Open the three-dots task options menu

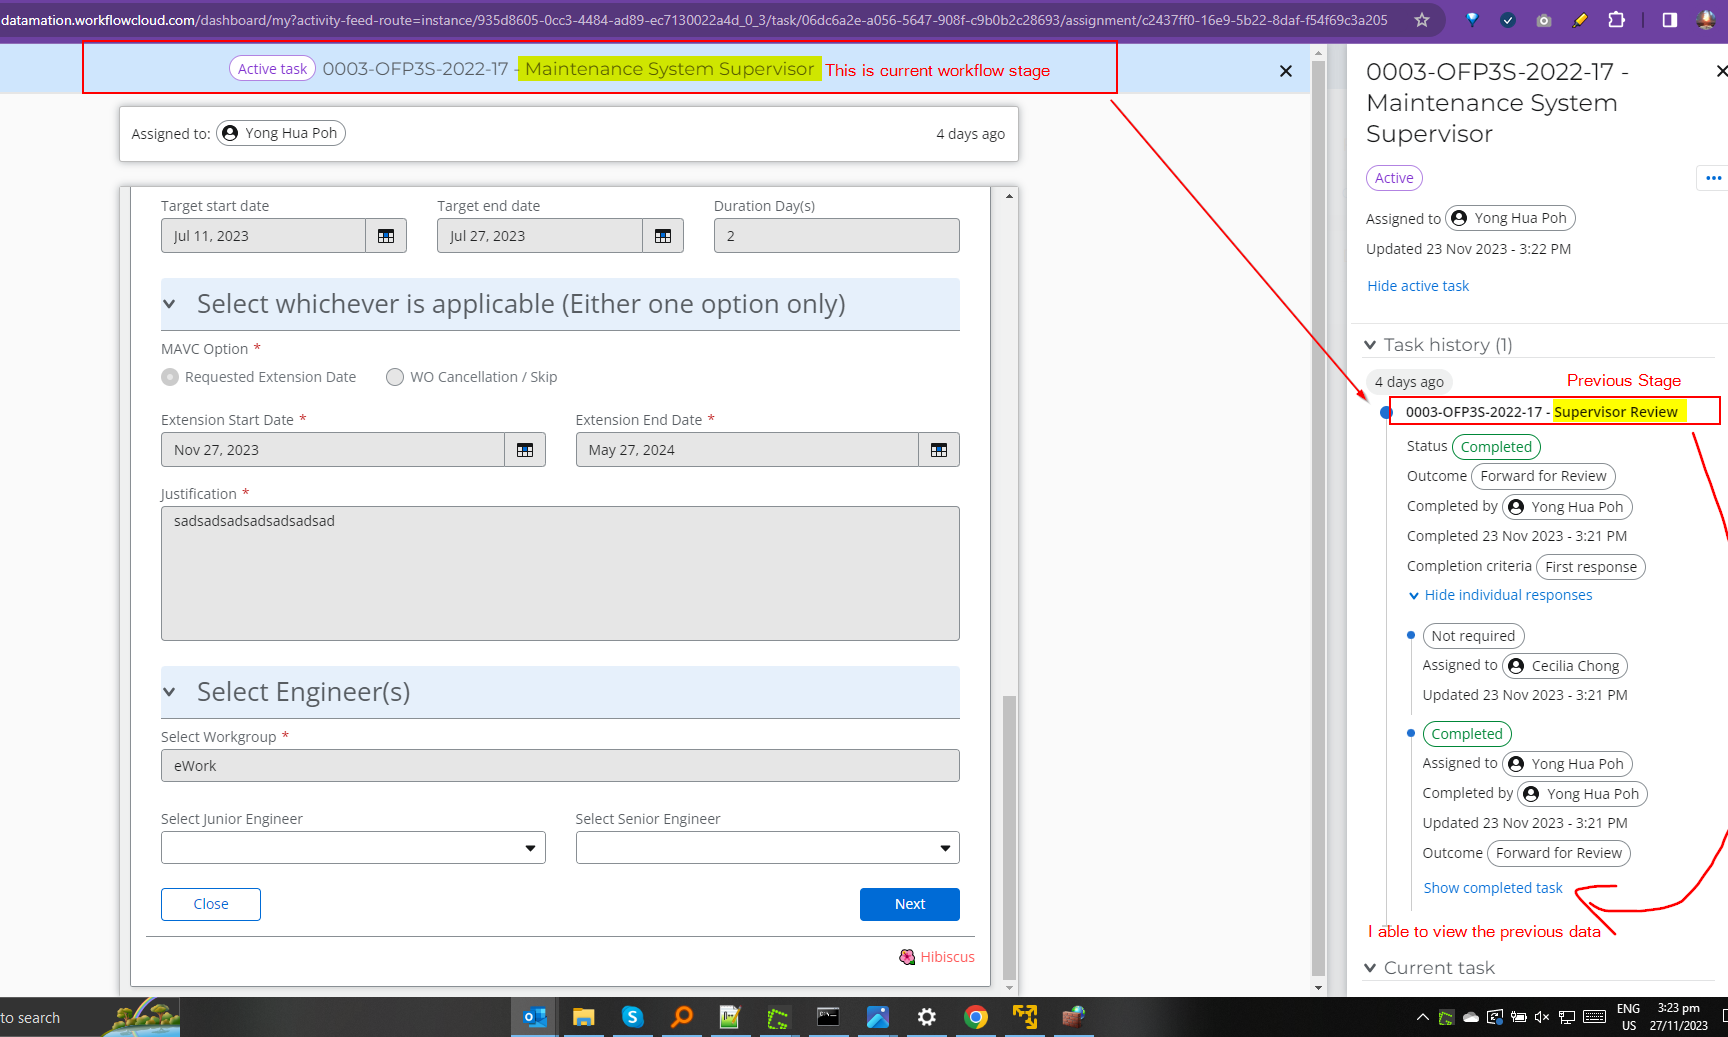(x=1713, y=178)
